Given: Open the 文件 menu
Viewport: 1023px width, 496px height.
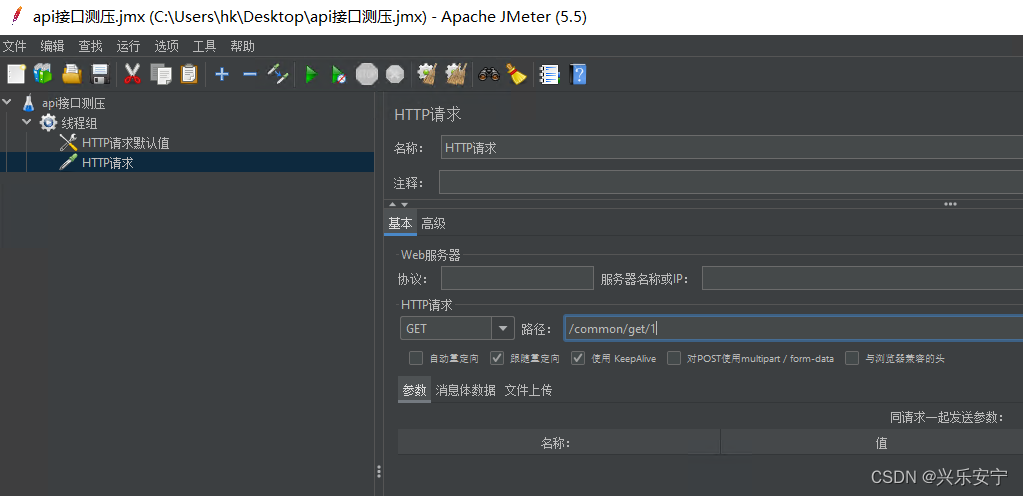Looking at the screenshot, I should [14, 46].
